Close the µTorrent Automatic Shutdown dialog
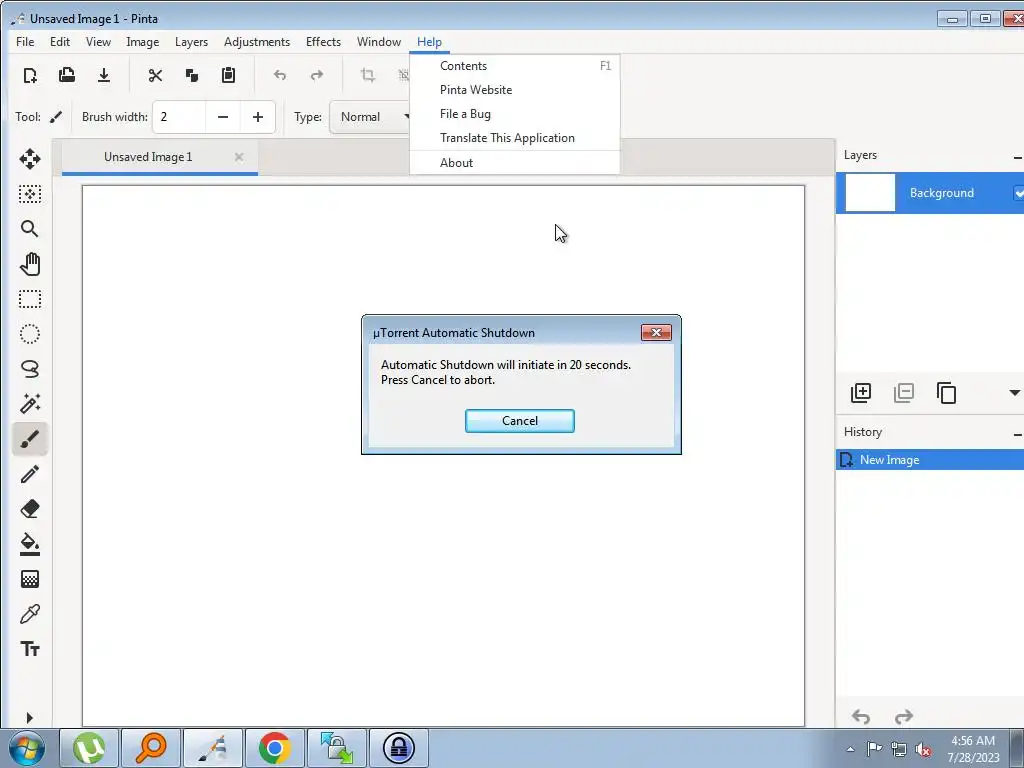1024x768 pixels. point(656,332)
